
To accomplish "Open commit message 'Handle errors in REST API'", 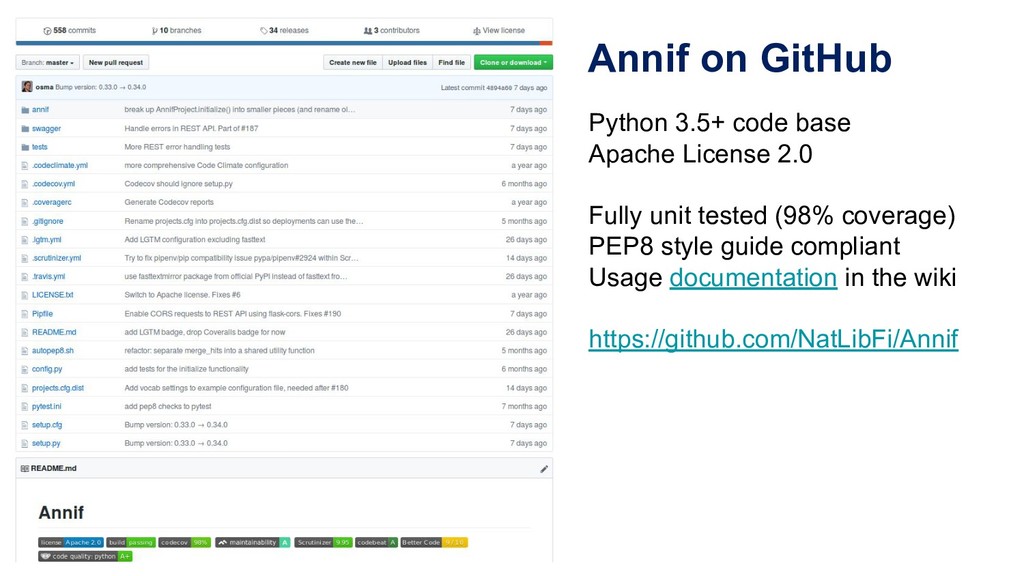I will (191, 129).
